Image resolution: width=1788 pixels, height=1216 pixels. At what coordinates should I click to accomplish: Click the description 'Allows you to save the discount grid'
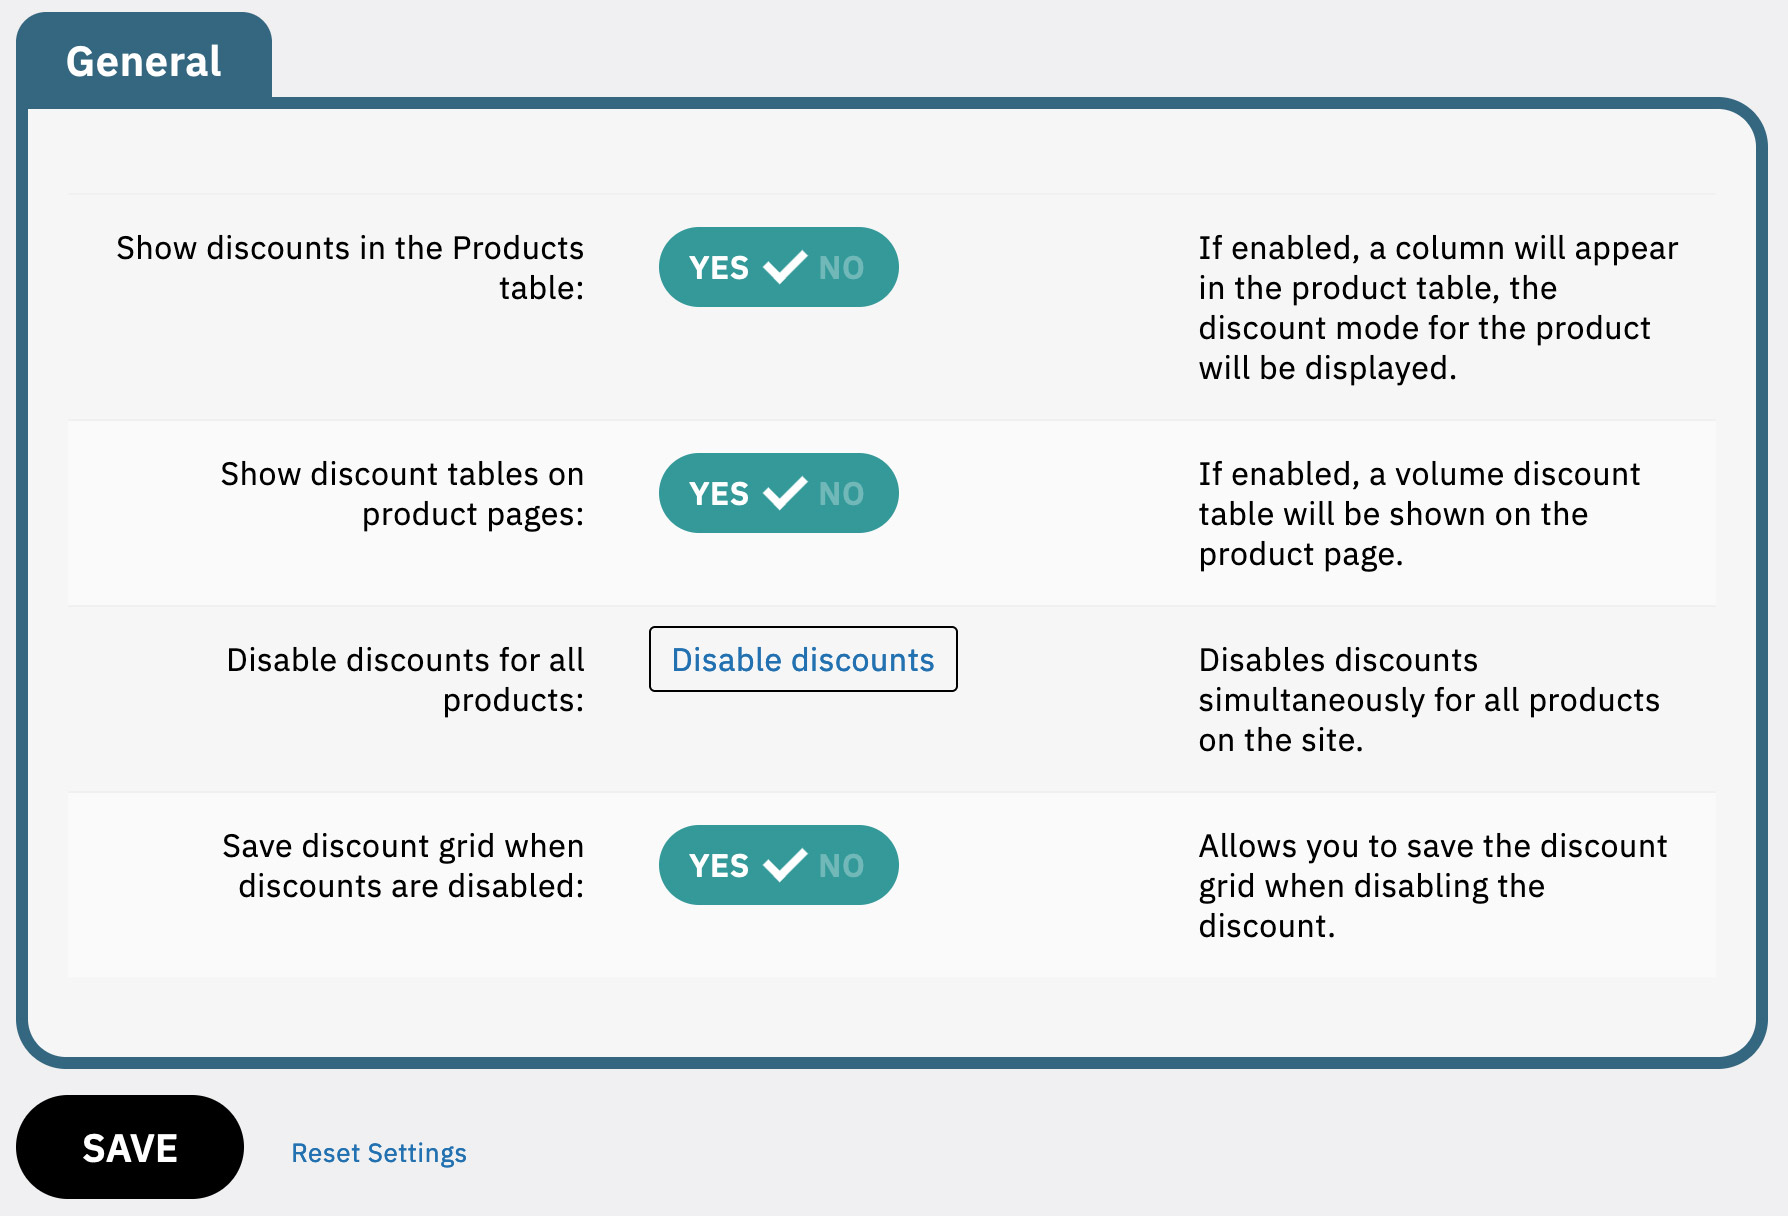click(x=1432, y=886)
